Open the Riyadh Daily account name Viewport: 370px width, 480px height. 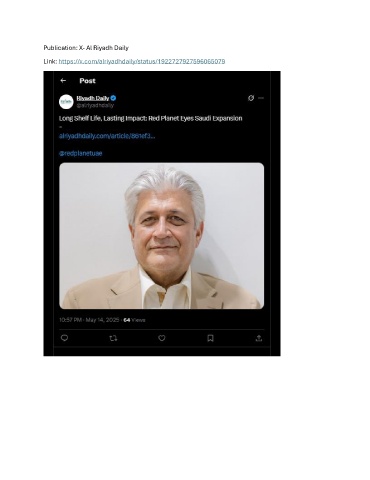tap(93, 98)
